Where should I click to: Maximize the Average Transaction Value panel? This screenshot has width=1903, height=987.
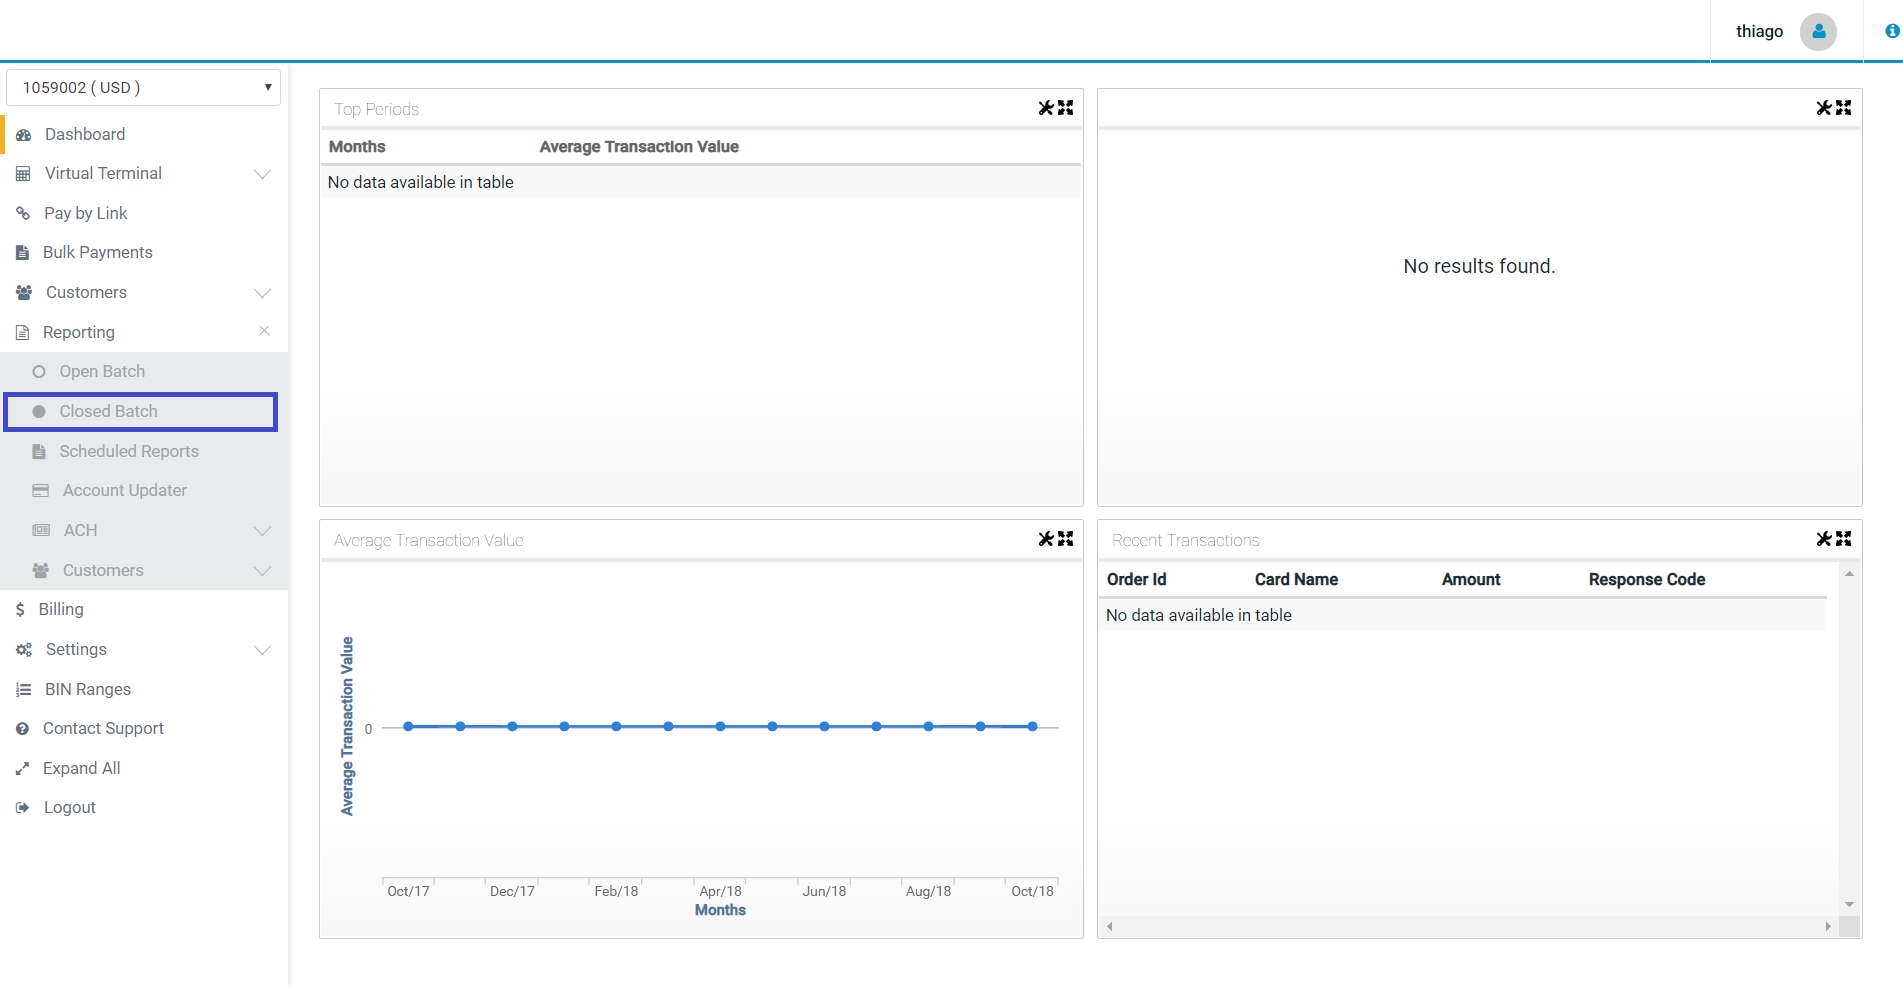(1066, 539)
